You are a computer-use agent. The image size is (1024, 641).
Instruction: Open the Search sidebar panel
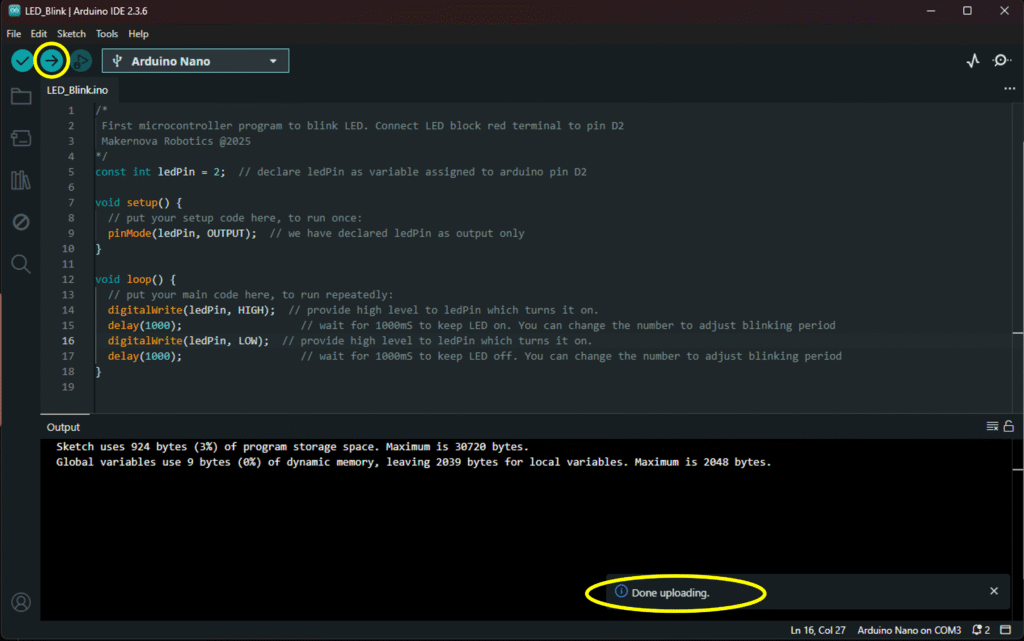20,263
